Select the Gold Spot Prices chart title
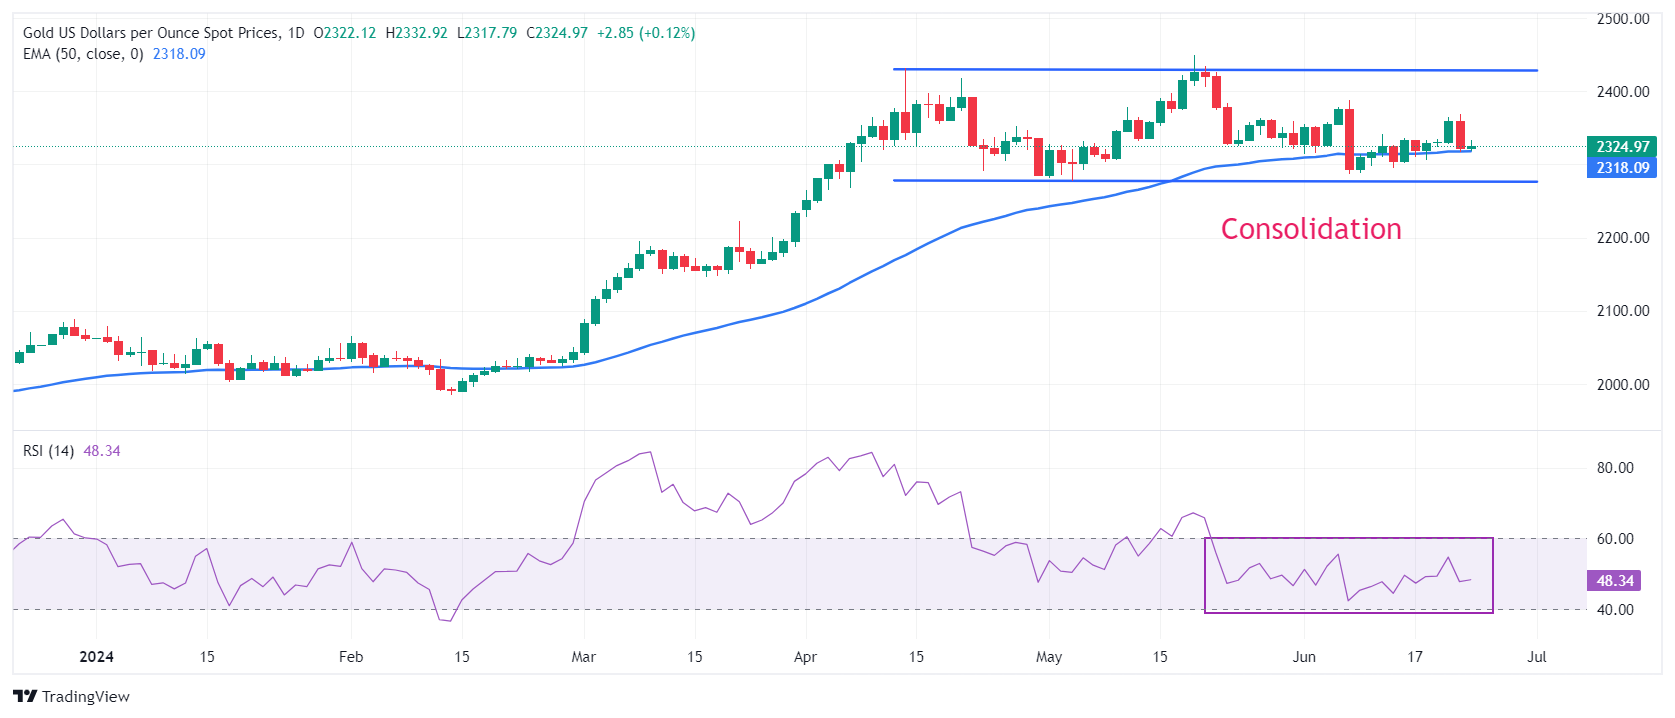 [x=151, y=33]
